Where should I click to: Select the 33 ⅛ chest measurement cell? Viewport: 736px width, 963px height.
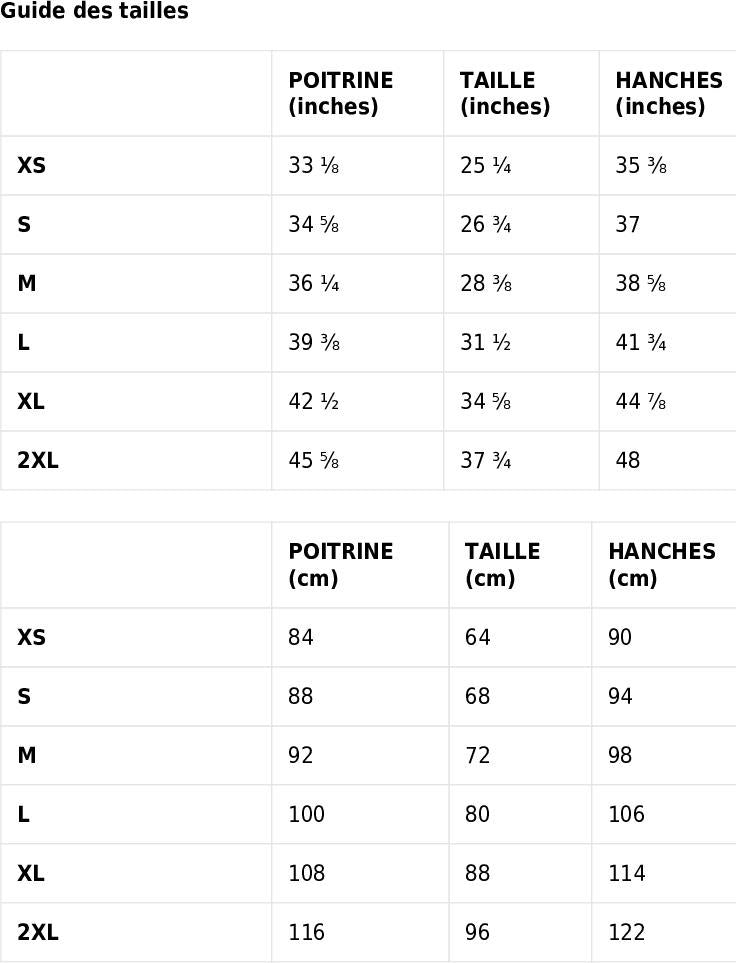[x=314, y=166]
